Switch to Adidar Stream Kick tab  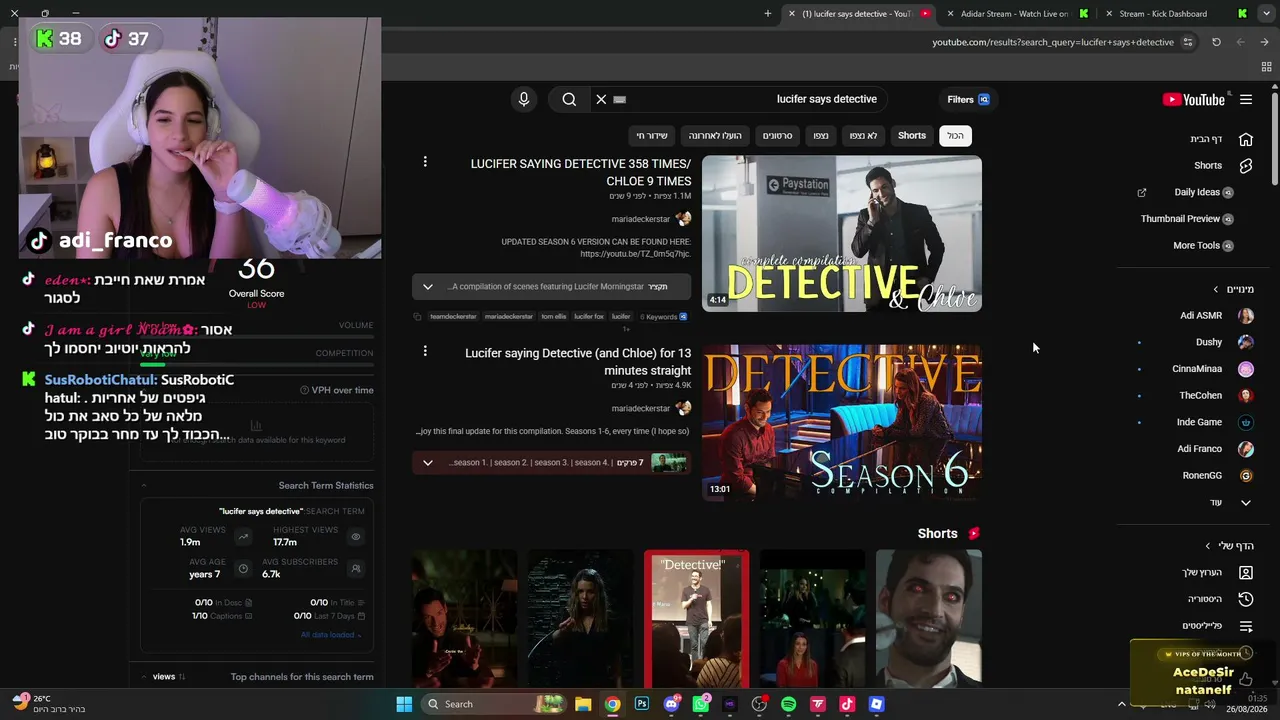coord(1014,14)
